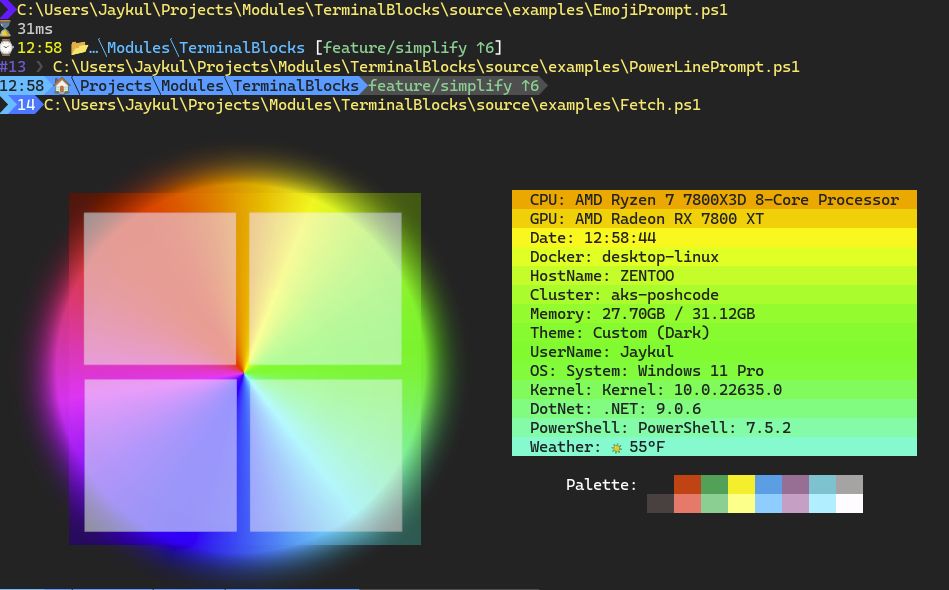Click the UserName: Jaykul line
Image resolution: width=949 pixels, height=590 pixels.
pos(714,352)
